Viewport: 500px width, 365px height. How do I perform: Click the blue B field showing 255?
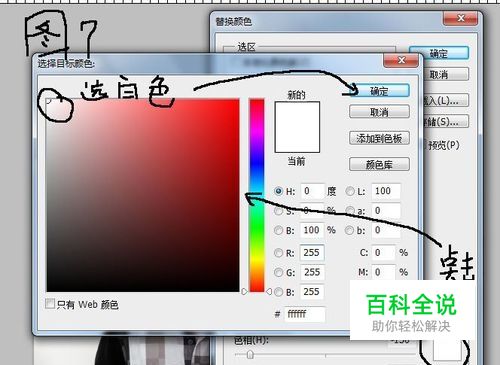click(312, 292)
